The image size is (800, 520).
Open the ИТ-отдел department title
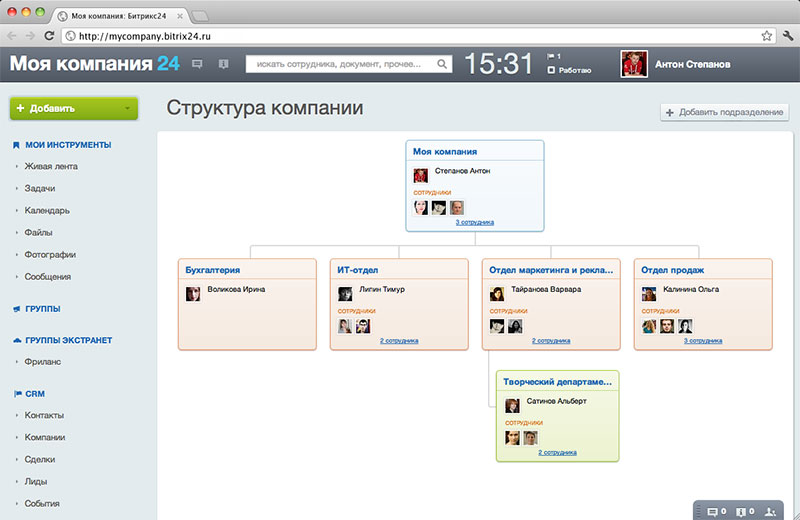(x=358, y=270)
